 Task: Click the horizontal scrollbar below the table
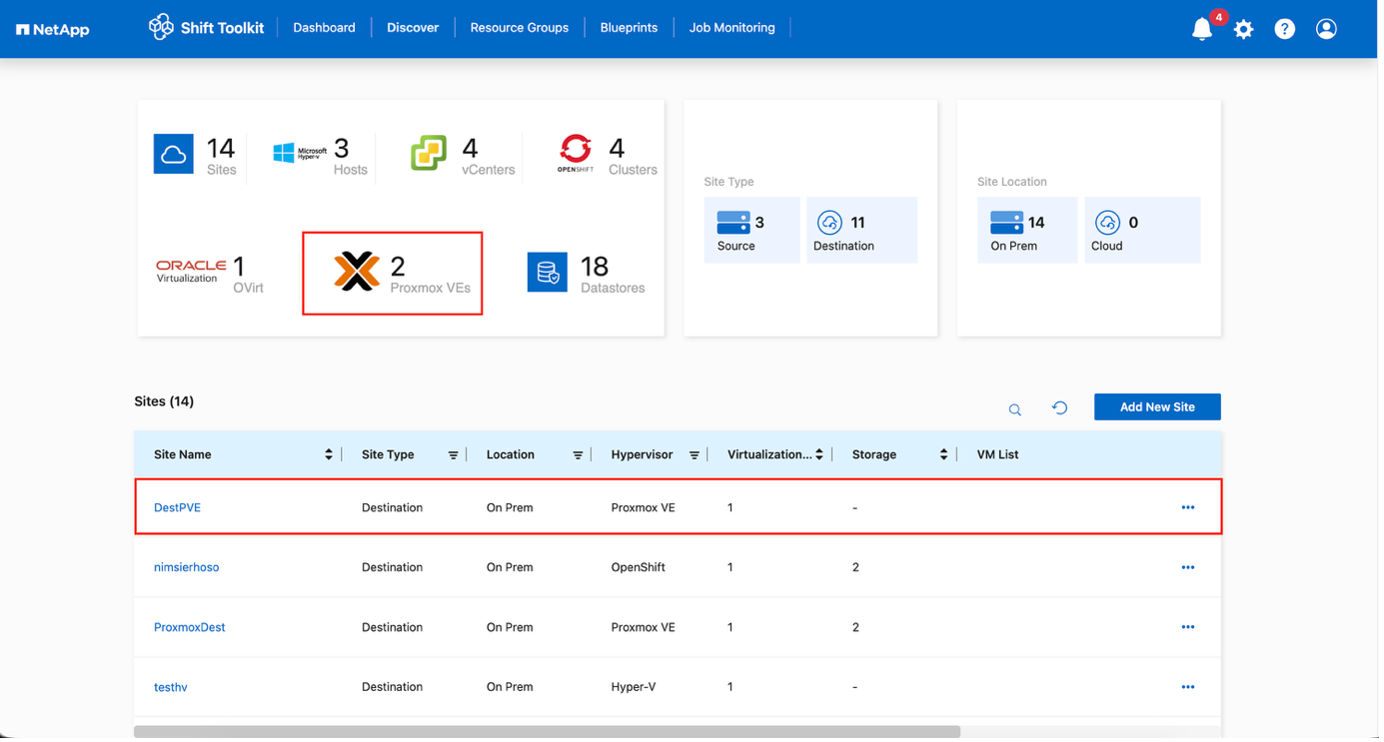547,731
